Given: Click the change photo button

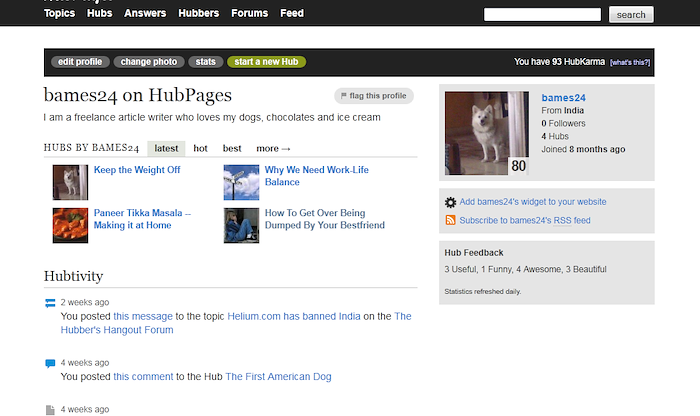Looking at the screenshot, I should (x=149, y=62).
